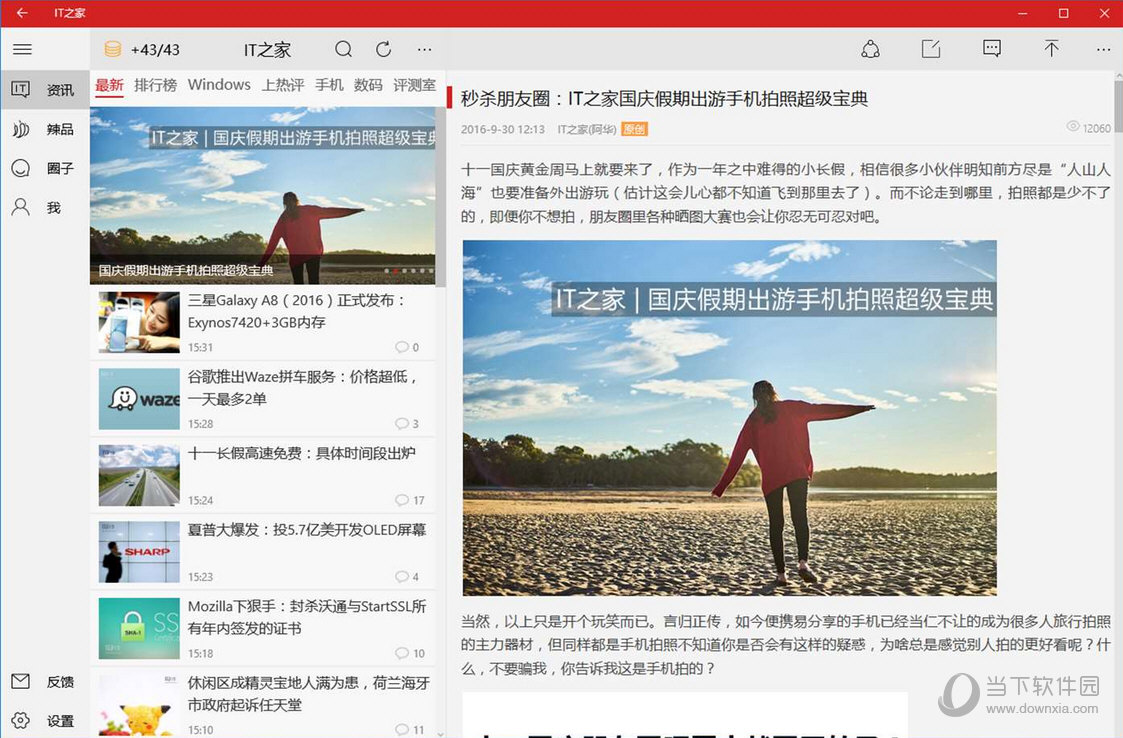
Task: Click the 11 comments bubble
Action: [x=410, y=730]
